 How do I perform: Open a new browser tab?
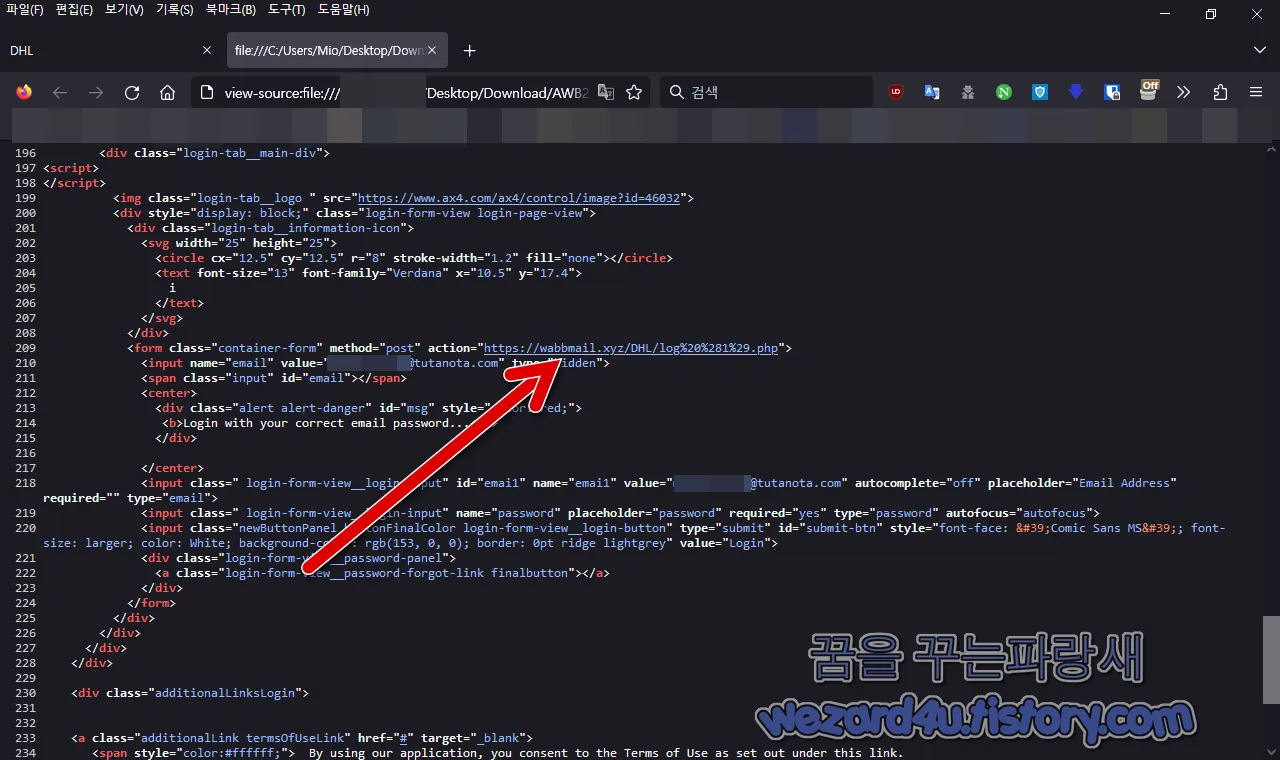coord(470,50)
